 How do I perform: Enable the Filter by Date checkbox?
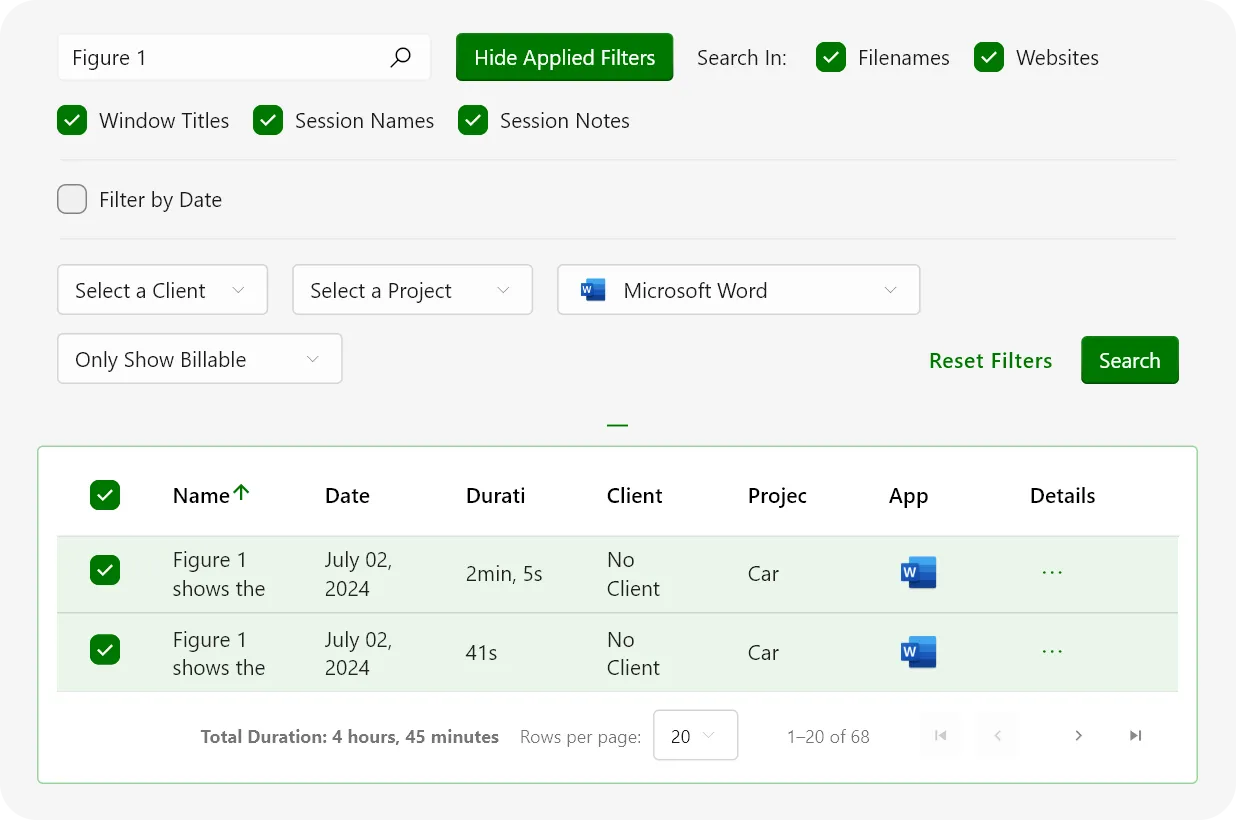pos(72,200)
